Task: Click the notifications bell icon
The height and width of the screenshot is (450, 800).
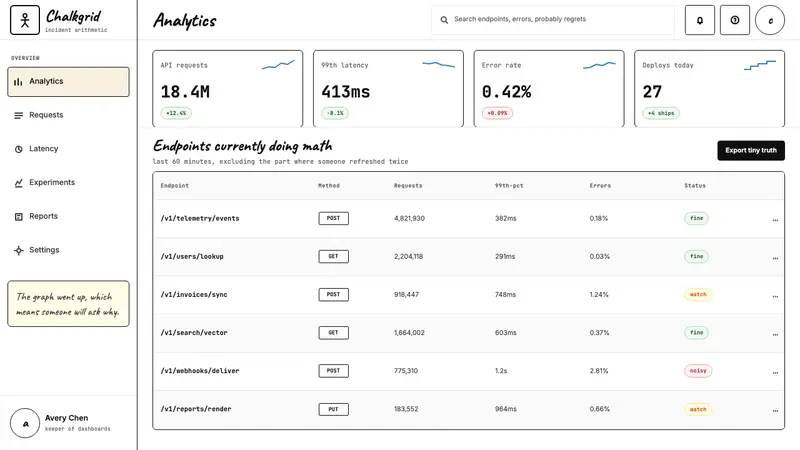Action: 699,20
